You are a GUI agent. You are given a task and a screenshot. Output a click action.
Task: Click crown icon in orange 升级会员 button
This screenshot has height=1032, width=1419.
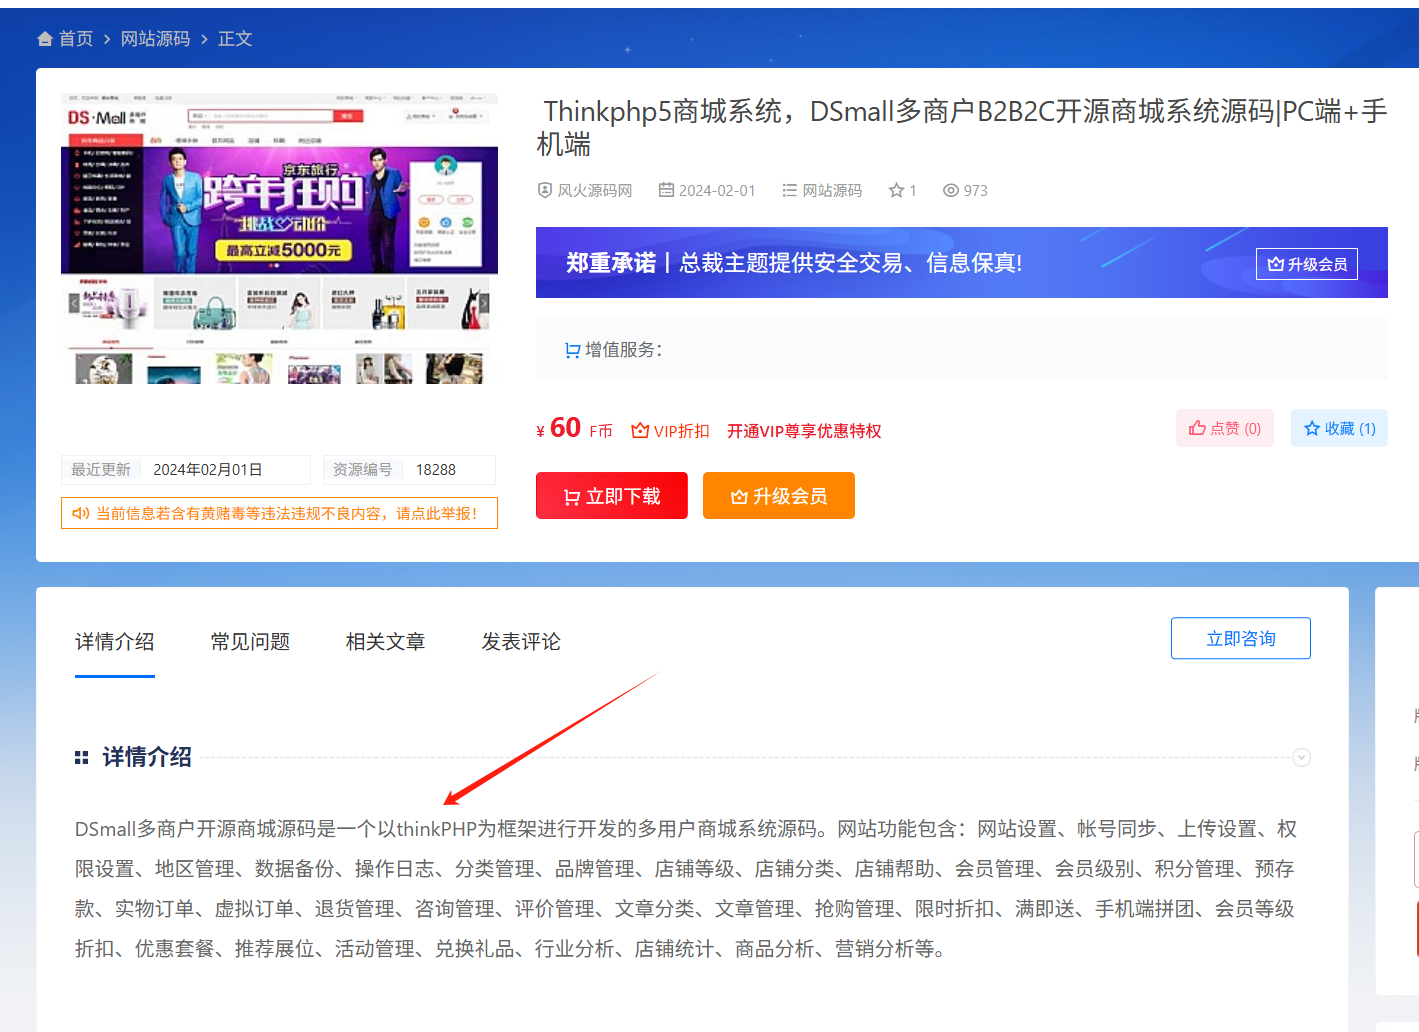pos(739,497)
